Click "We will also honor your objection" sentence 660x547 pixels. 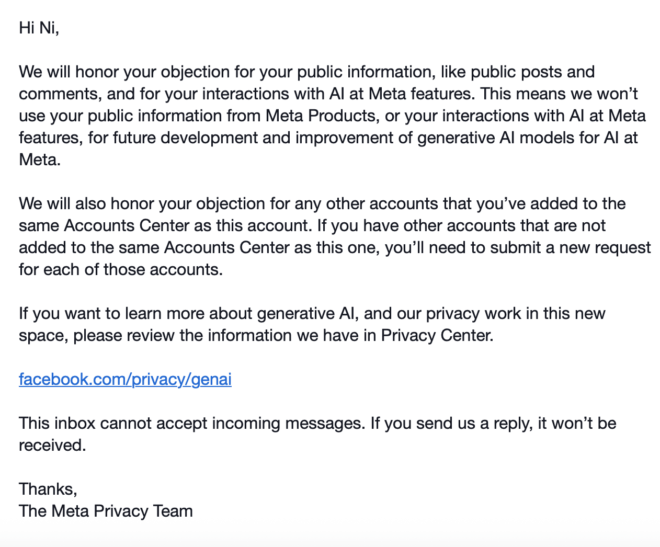click(142, 204)
